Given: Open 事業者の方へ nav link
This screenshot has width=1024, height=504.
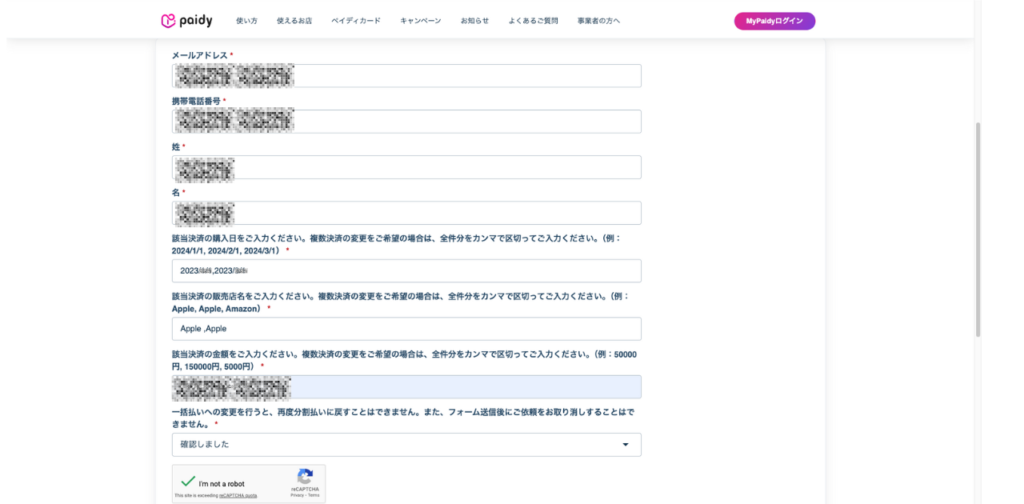Looking at the screenshot, I should 598,21.
